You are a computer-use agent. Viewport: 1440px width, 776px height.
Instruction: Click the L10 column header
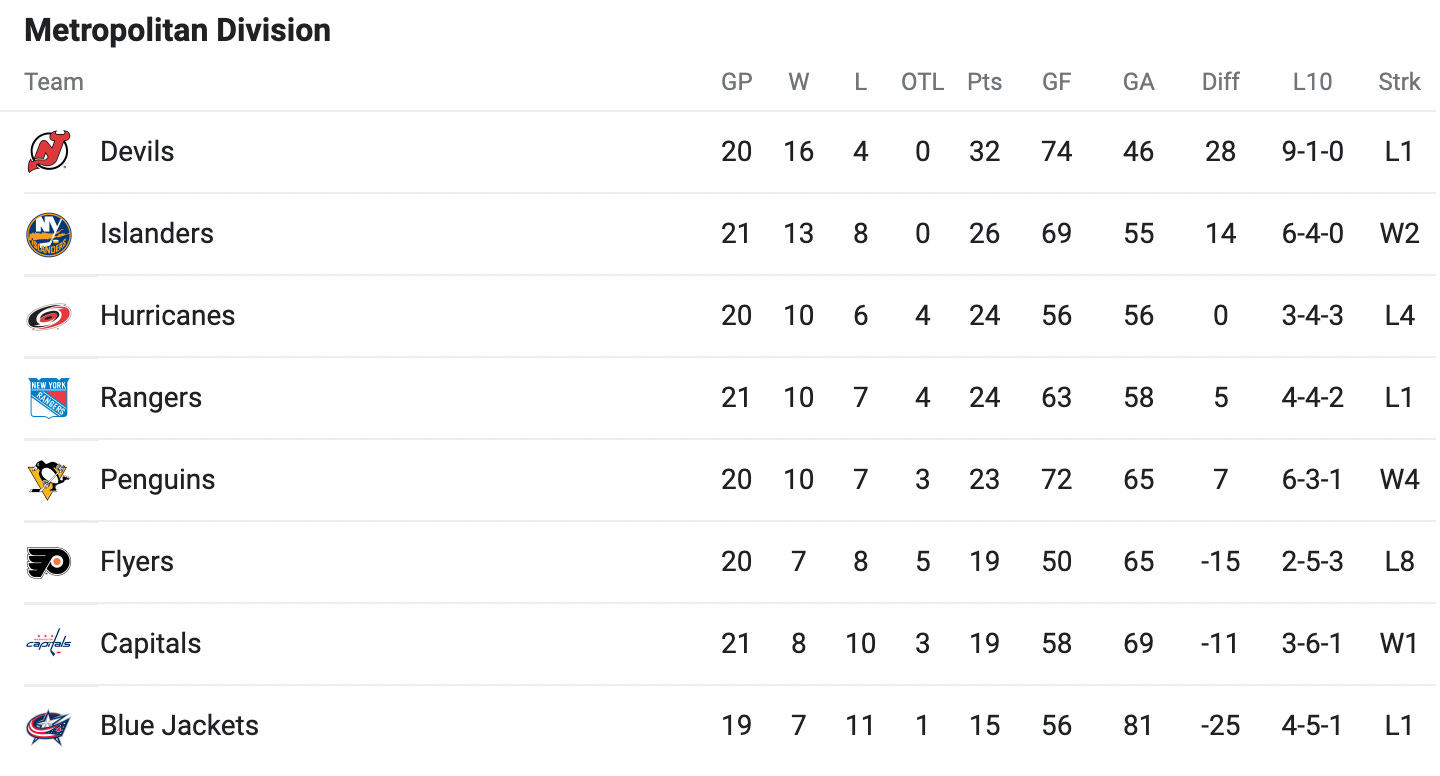[x=1312, y=82]
